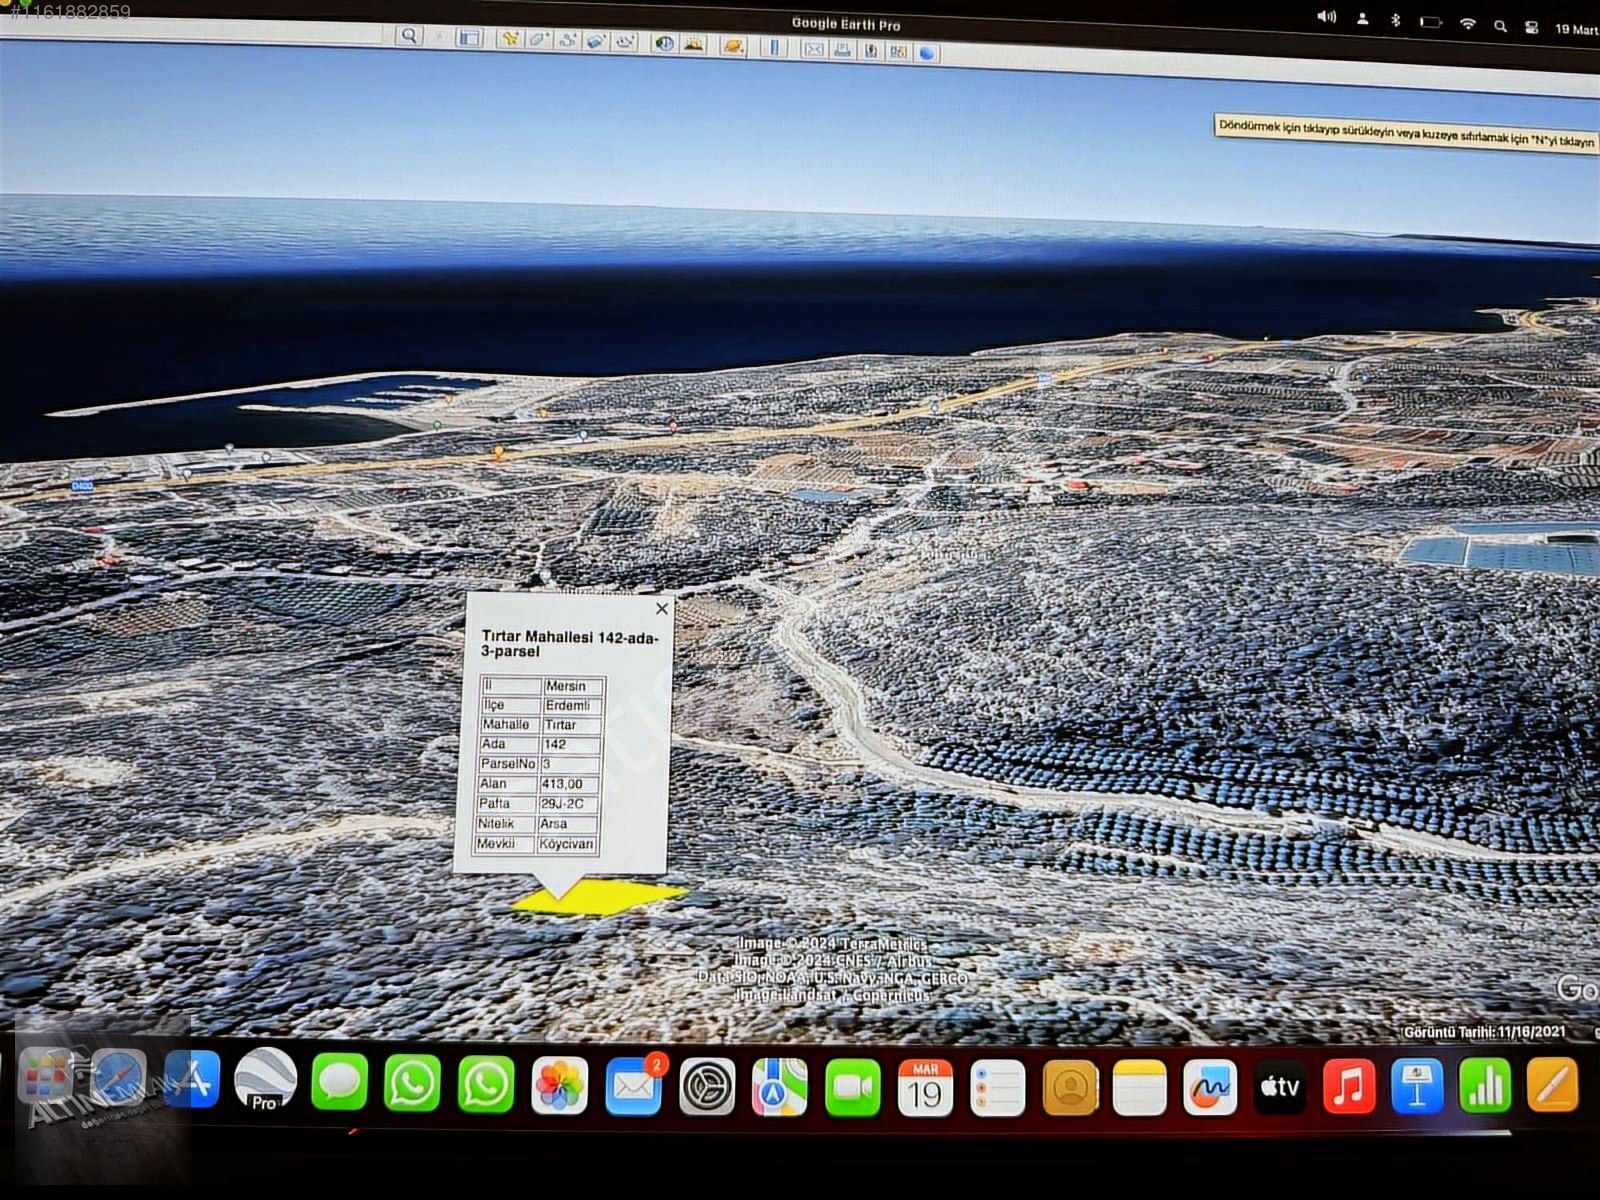The image size is (1600, 1200).
Task: Select the Add Path tool
Action: pyautogui.click(x=567, y=41)
